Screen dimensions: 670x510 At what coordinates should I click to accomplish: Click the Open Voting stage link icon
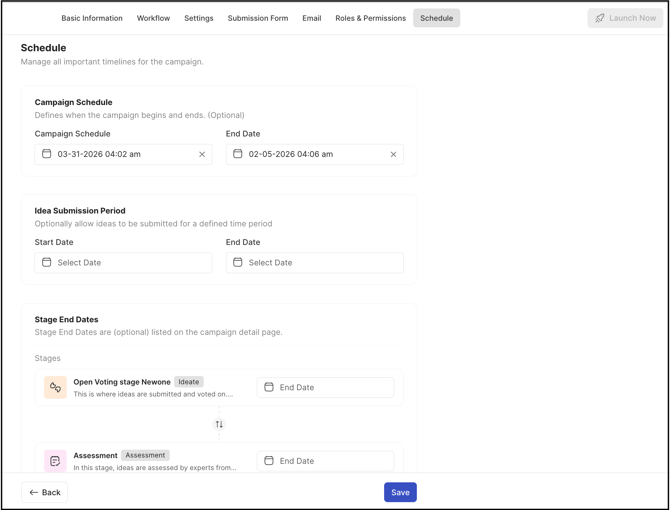(55, 387)
